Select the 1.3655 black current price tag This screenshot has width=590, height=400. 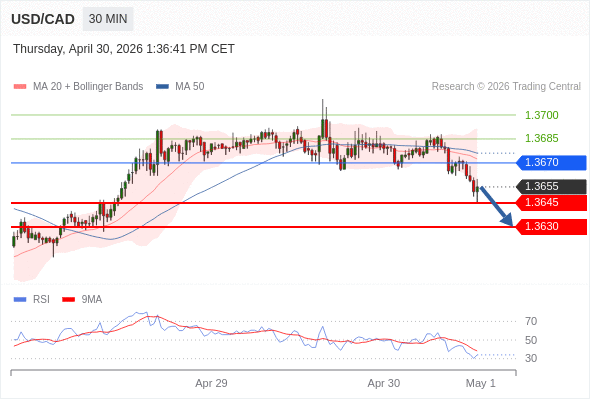[x=551, y=187]
